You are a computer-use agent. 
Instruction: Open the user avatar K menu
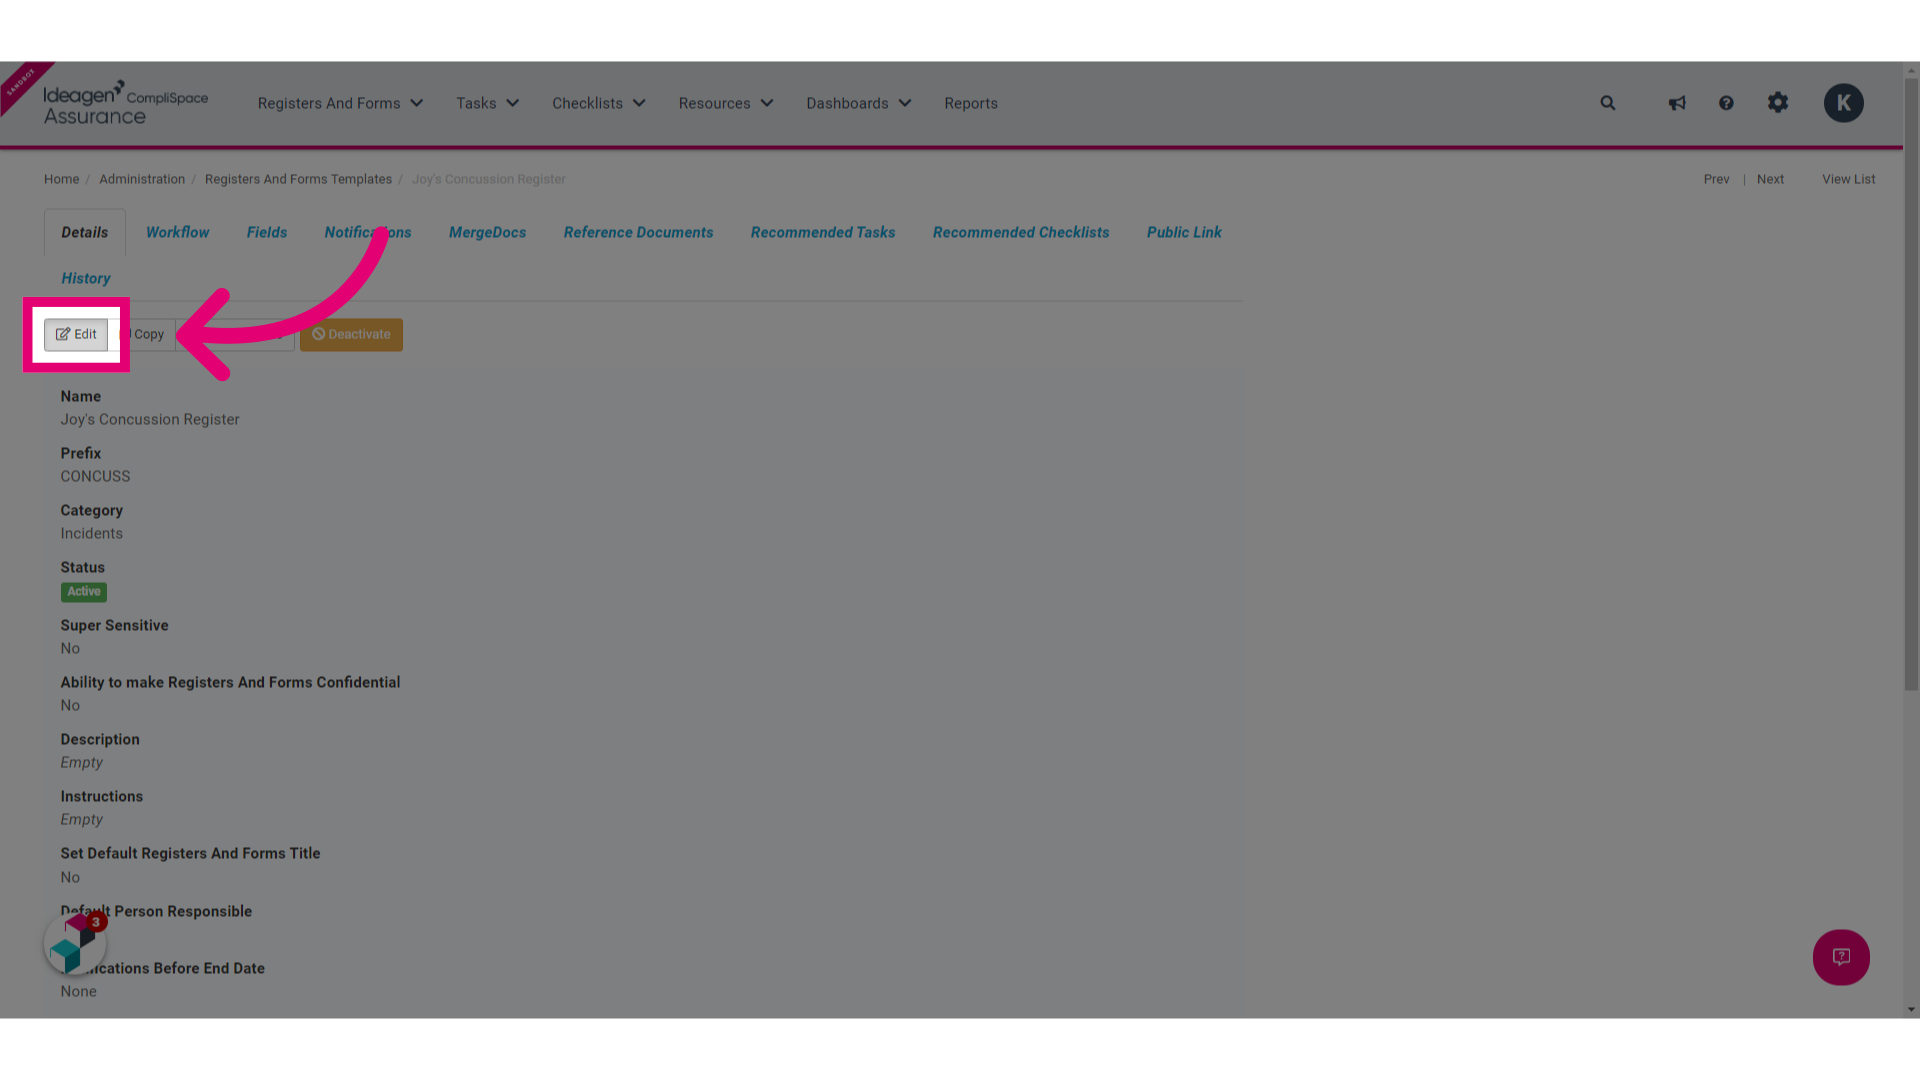pyautogui.click(x=1843, y=103)
